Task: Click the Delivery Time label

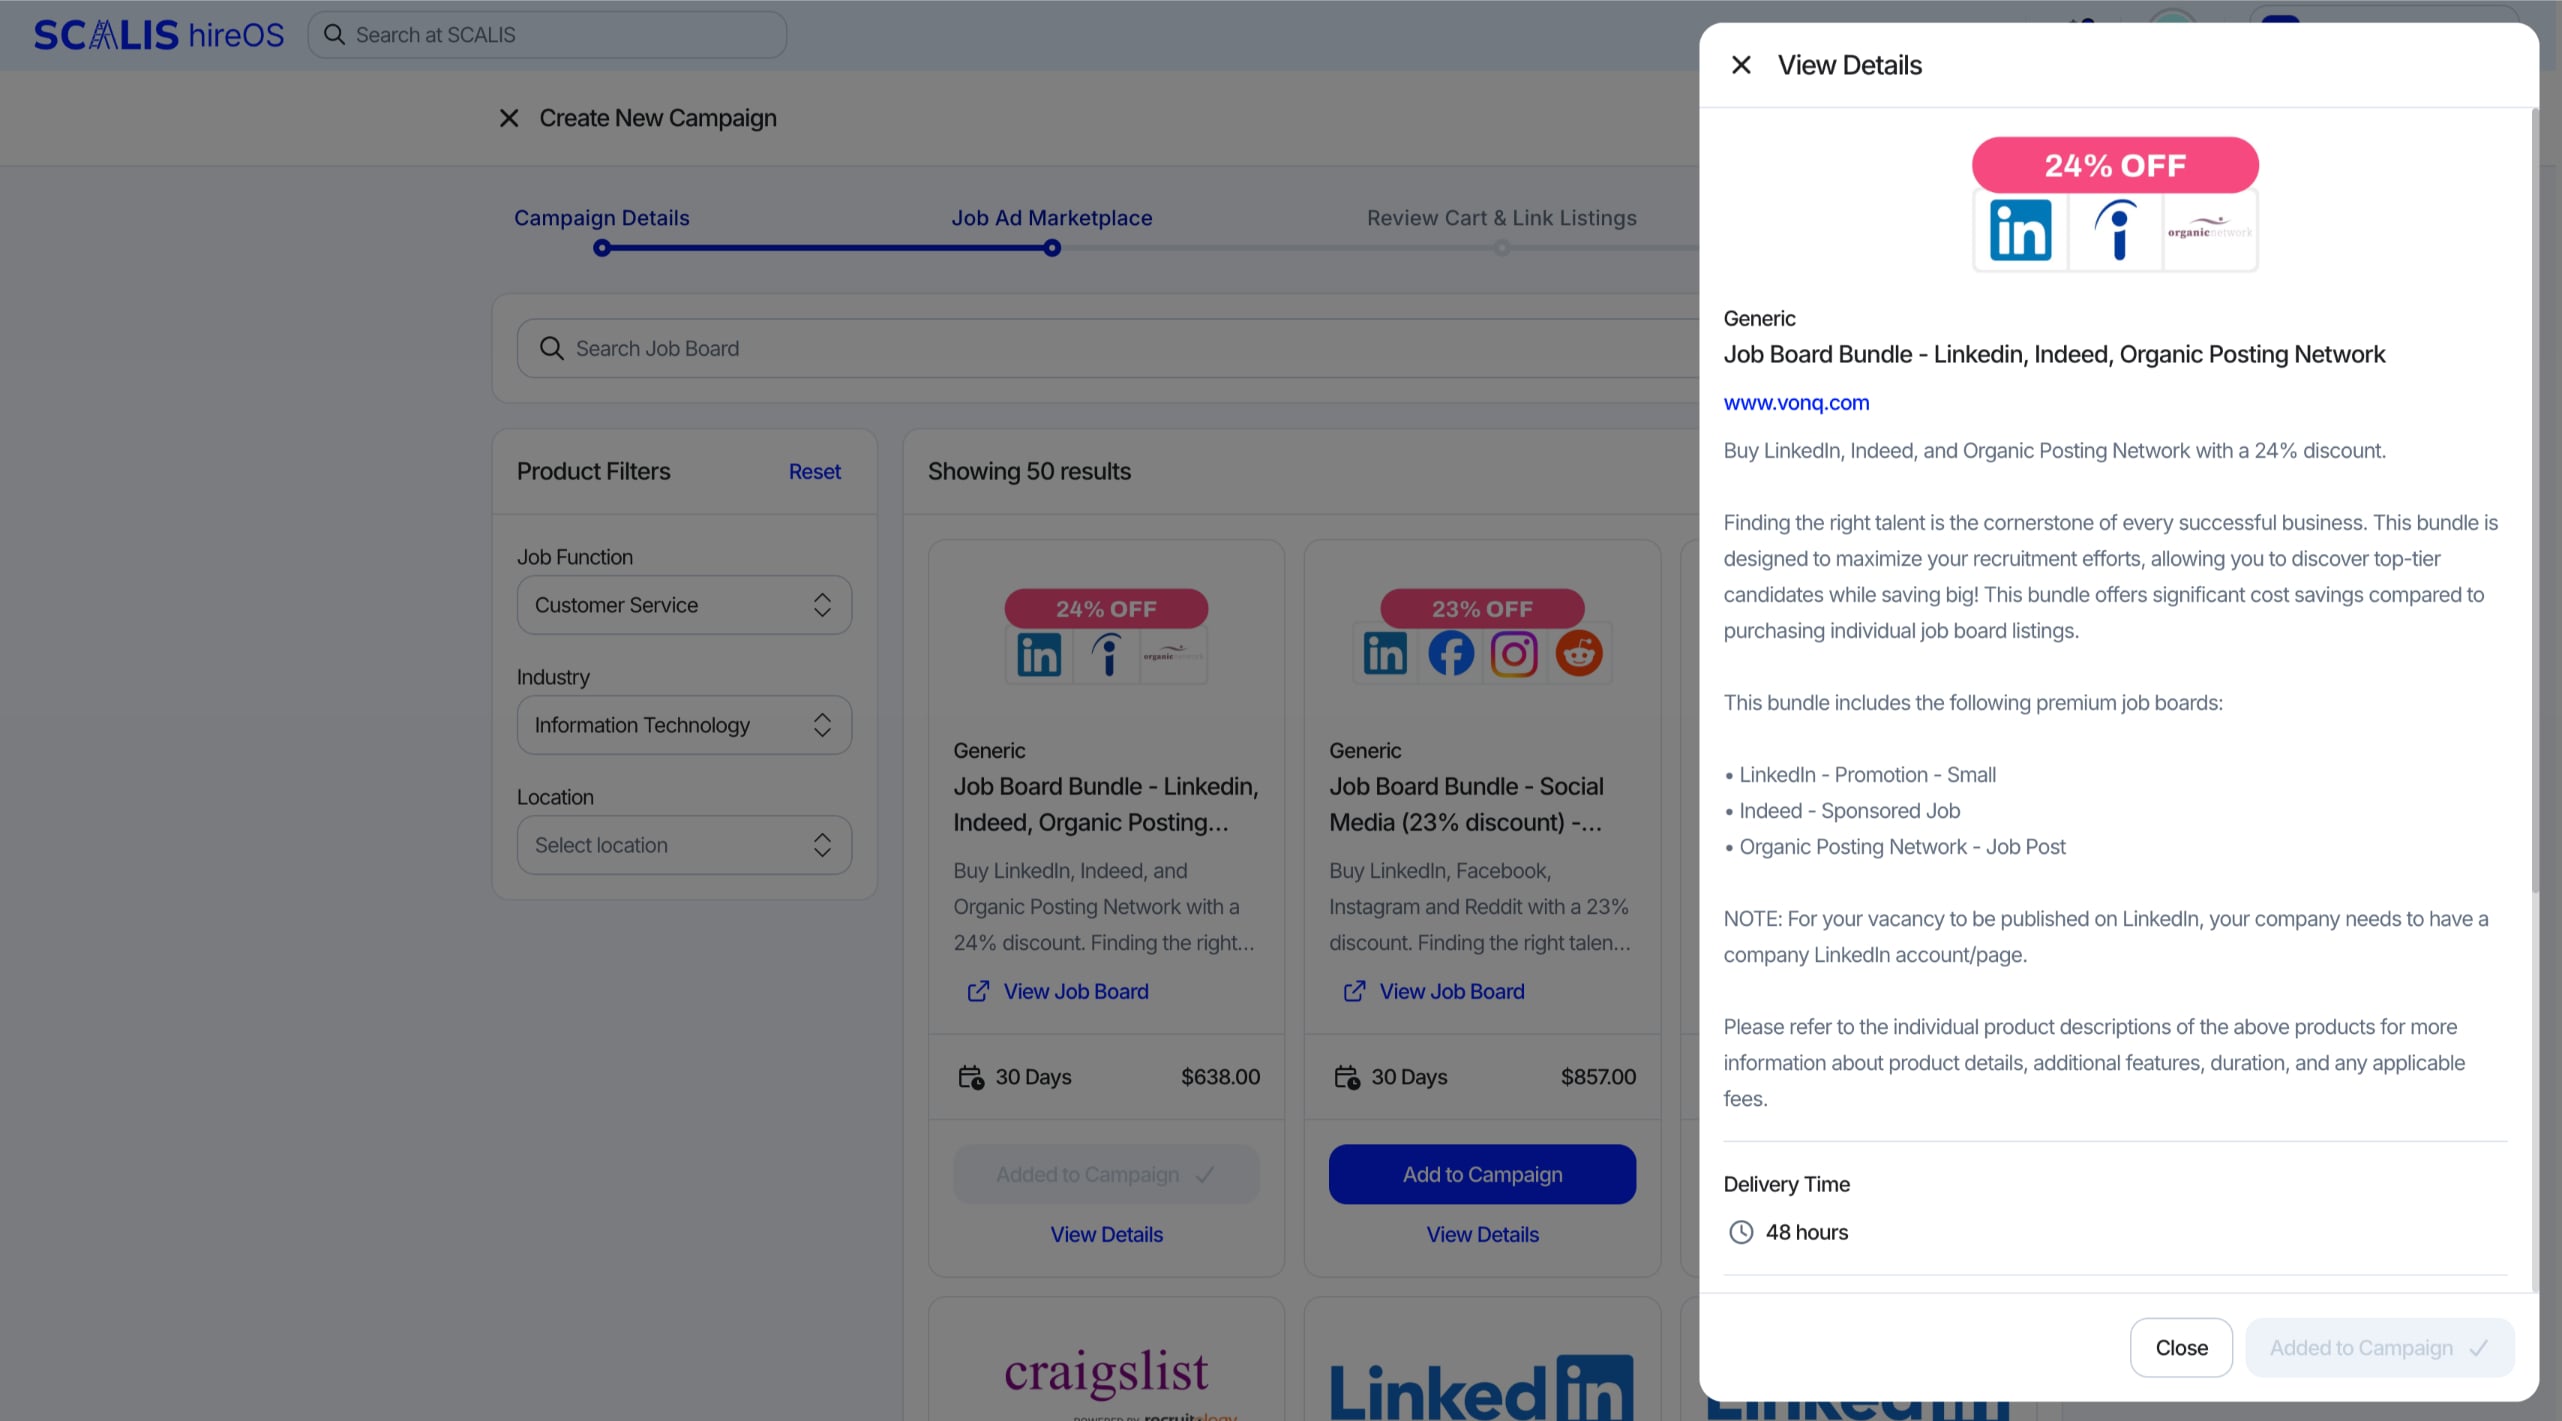Action: [1786, 1184]
